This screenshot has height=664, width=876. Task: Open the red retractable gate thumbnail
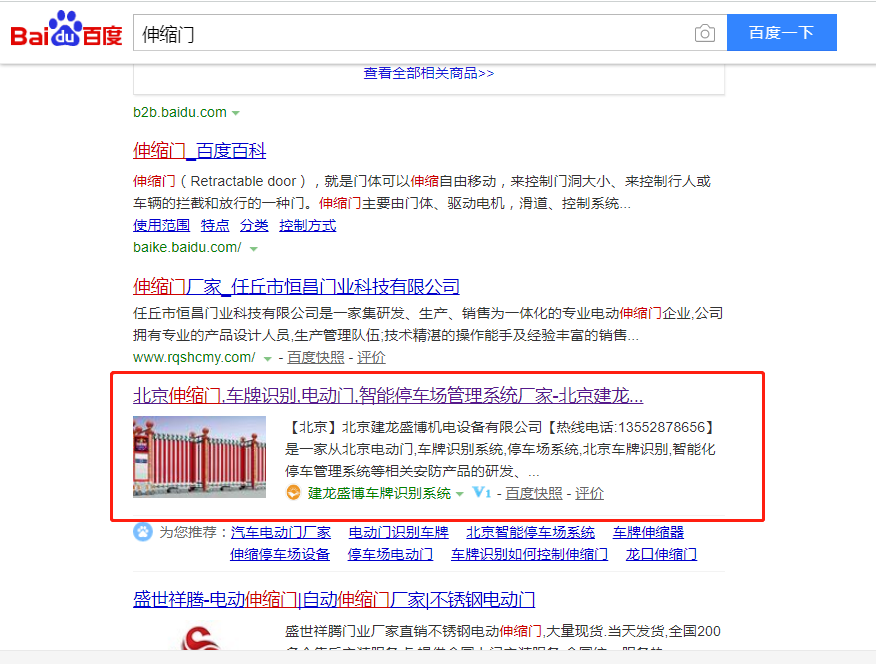pyautogui.click(x=200, y=456)
